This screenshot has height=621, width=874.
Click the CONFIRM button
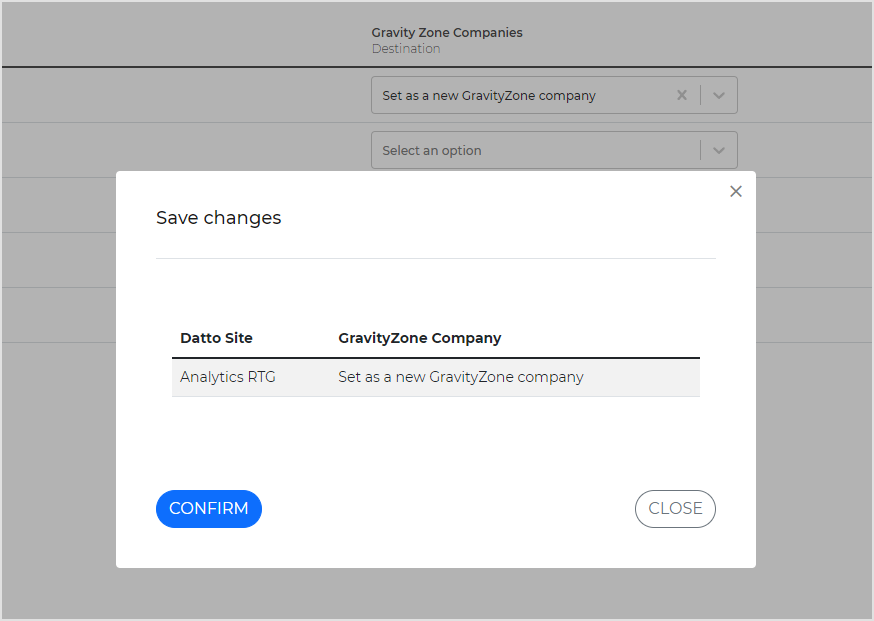click(208, 509)
